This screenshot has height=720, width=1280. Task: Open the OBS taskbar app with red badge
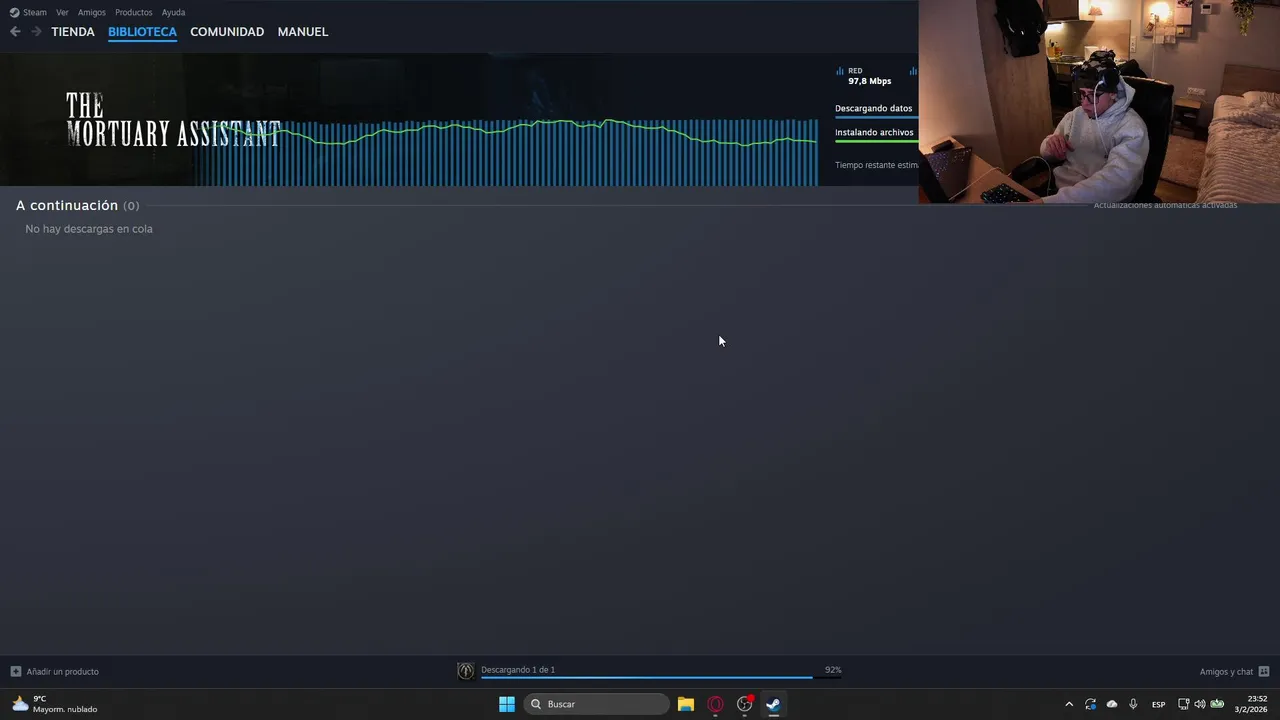[x=745, y=704]
